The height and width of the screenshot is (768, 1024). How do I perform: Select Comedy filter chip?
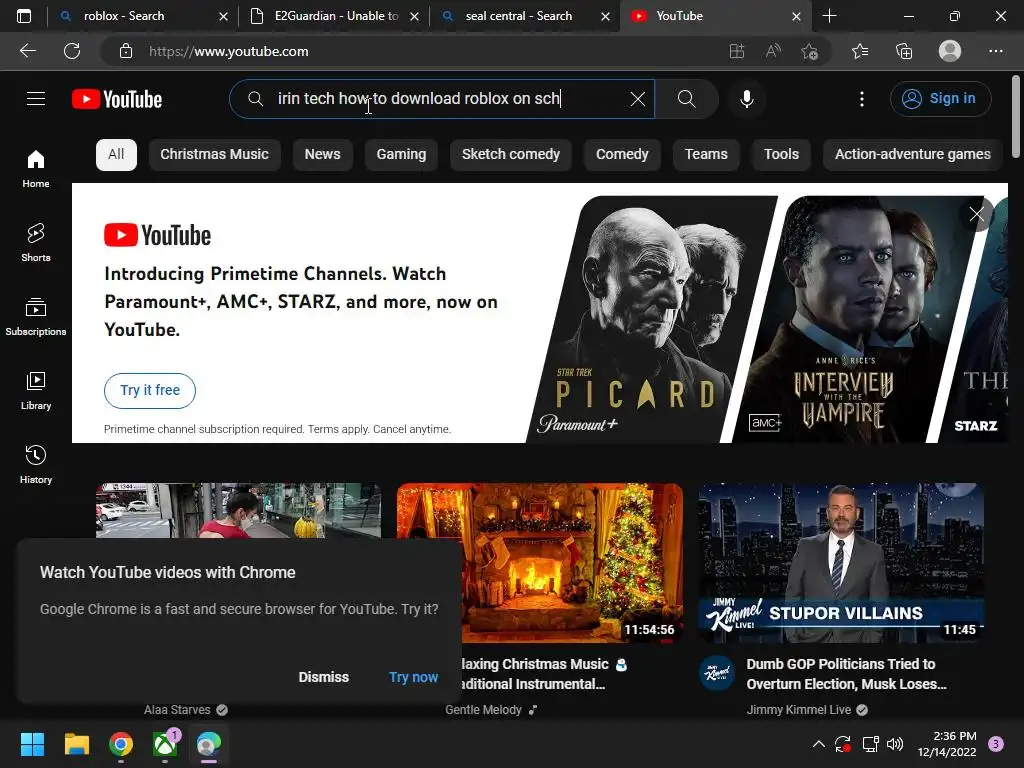click(622, 154)
